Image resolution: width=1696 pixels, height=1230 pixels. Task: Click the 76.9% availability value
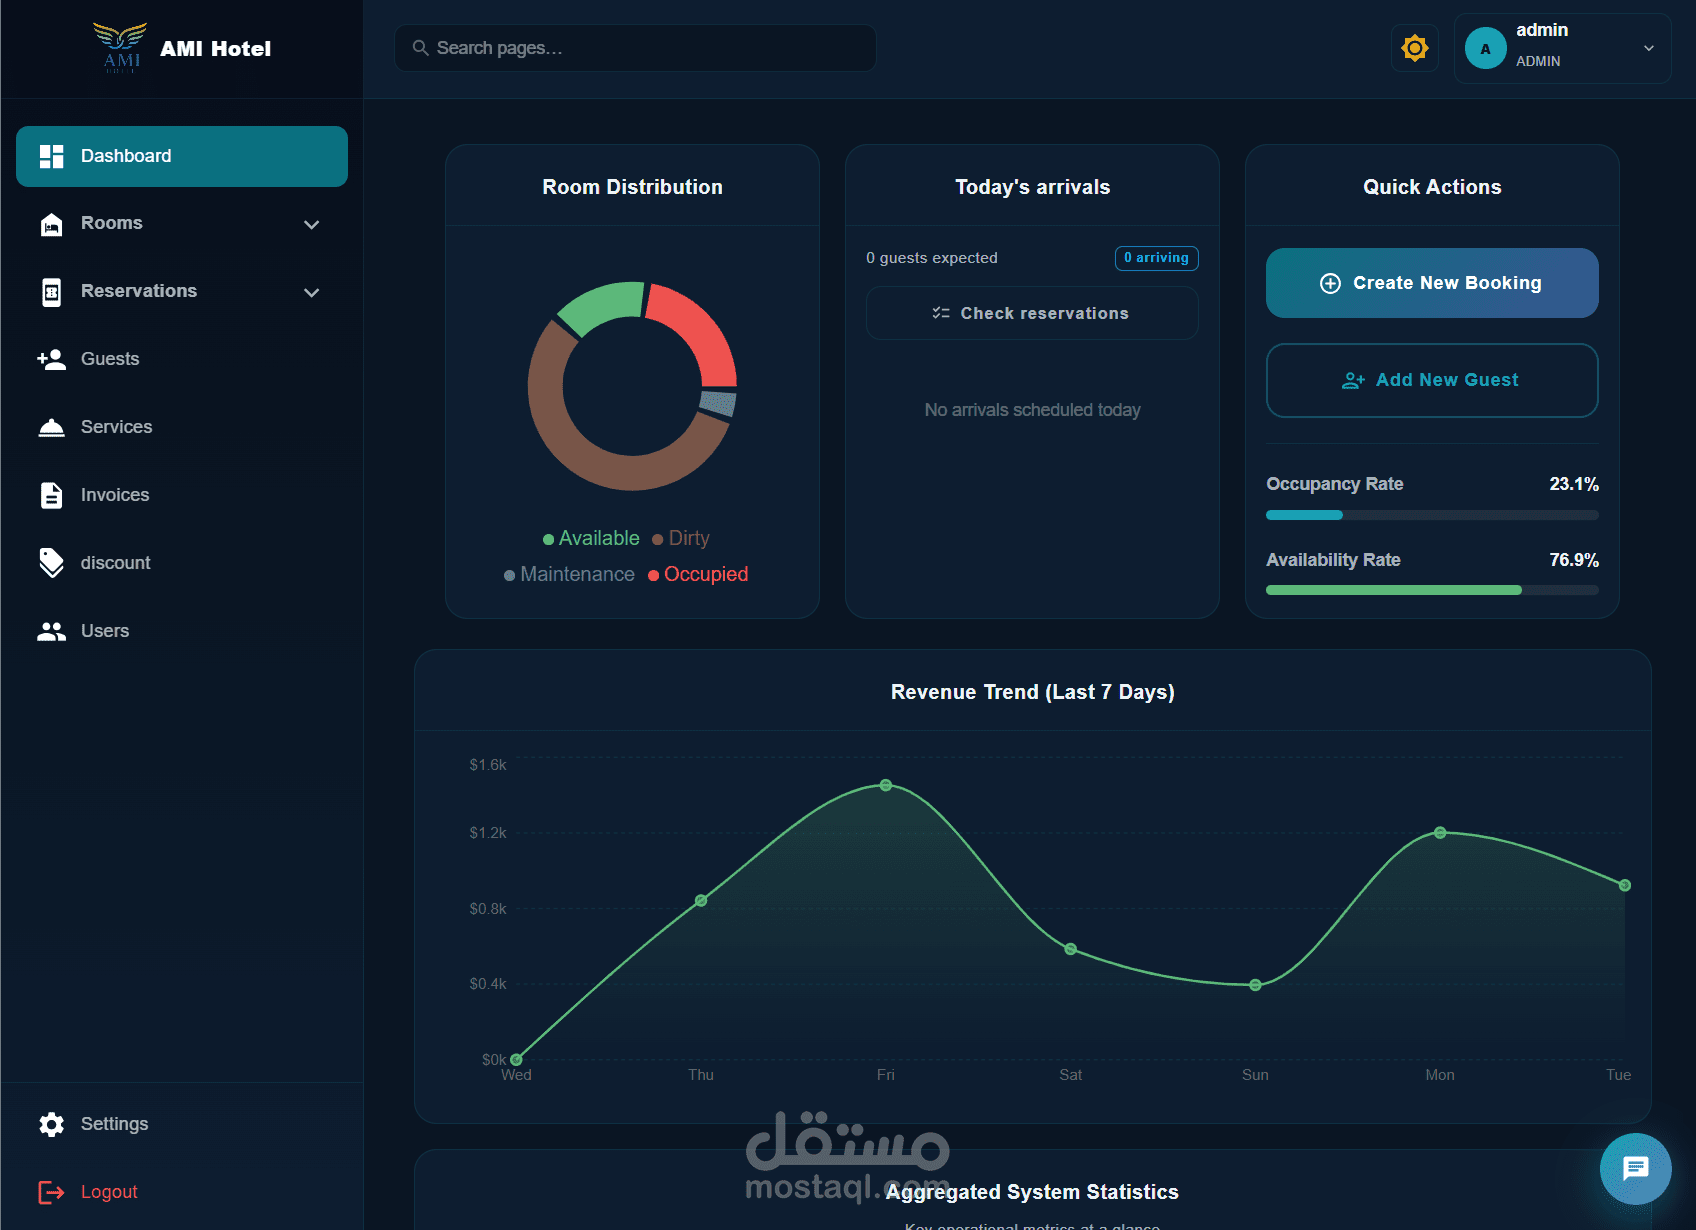click(x=1574, y=560)
